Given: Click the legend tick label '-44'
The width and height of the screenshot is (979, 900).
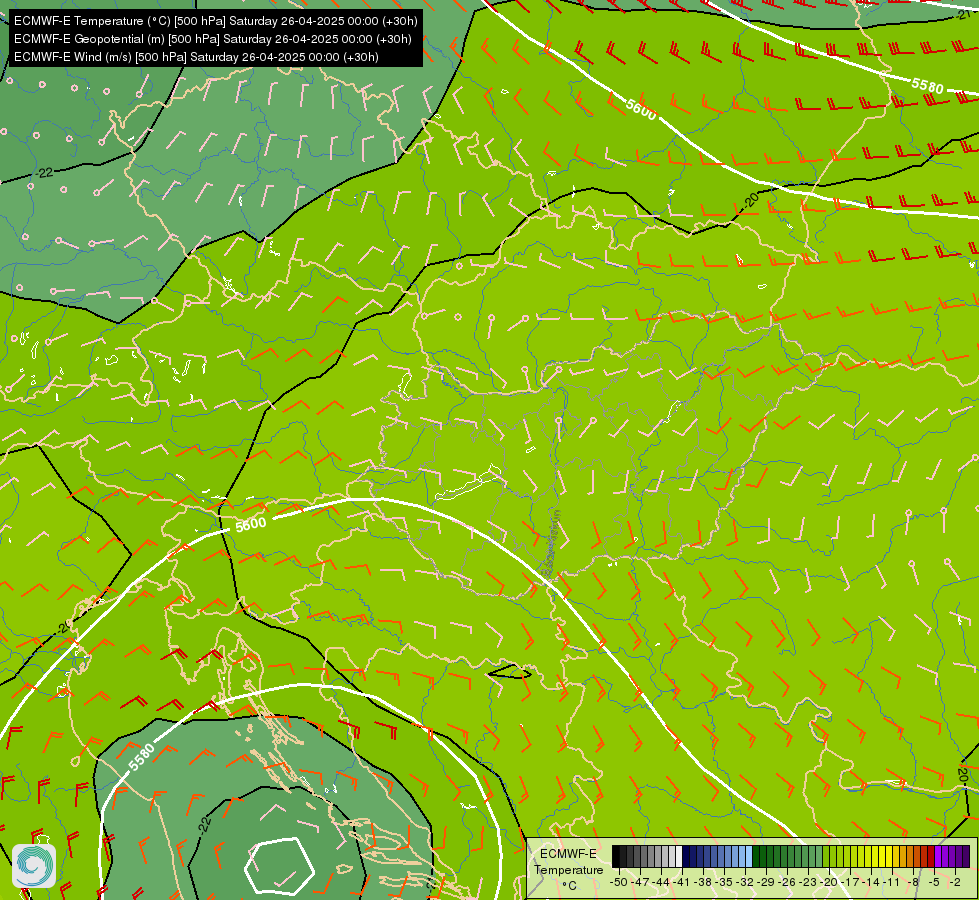Looking at the screenshot, I should [661, 882].
